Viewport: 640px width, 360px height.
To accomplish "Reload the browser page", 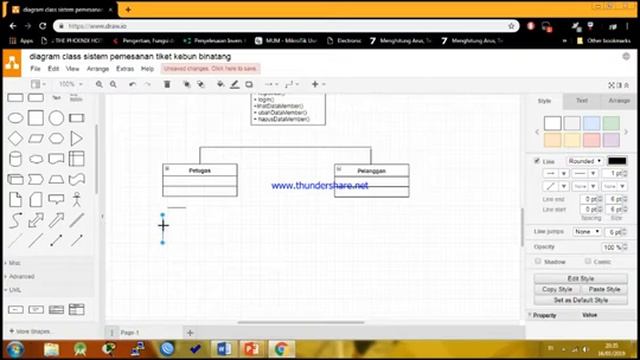I will pos(42,26).
